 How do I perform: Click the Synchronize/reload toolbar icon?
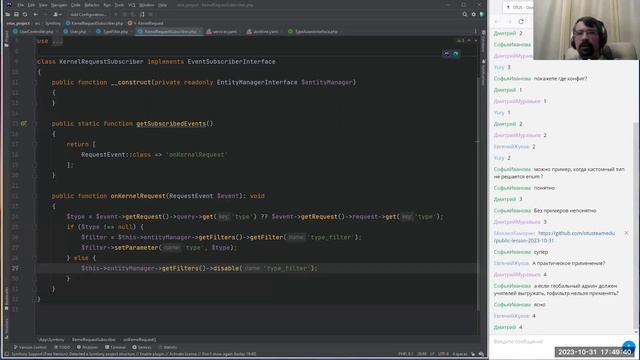[25, 14]
